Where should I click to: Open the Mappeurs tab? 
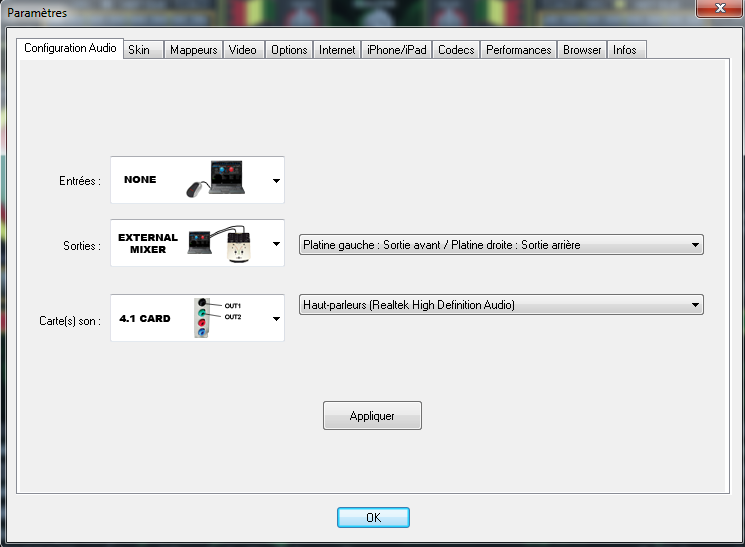coord(193,50)
